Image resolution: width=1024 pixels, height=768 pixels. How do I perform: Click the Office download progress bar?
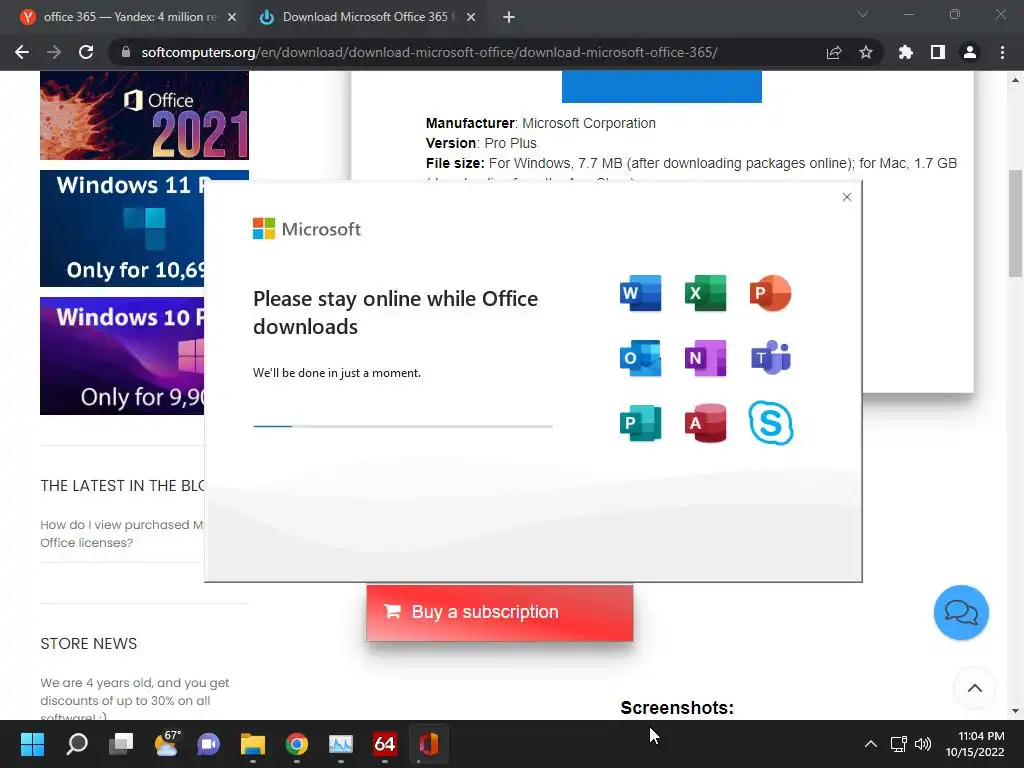click(403, 426)
